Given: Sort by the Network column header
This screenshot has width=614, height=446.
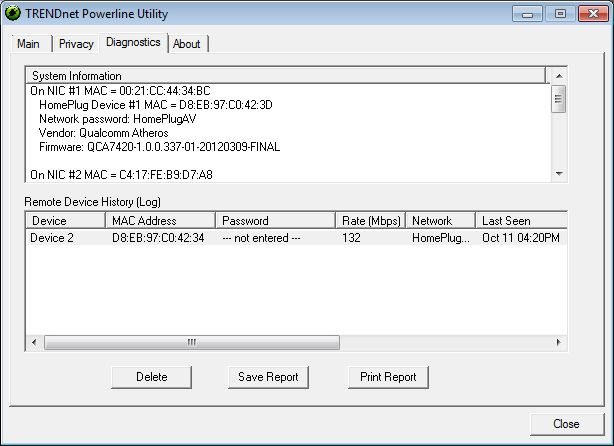Looking at the screenshot, I should pyautogui.click(x=441, y=220).
